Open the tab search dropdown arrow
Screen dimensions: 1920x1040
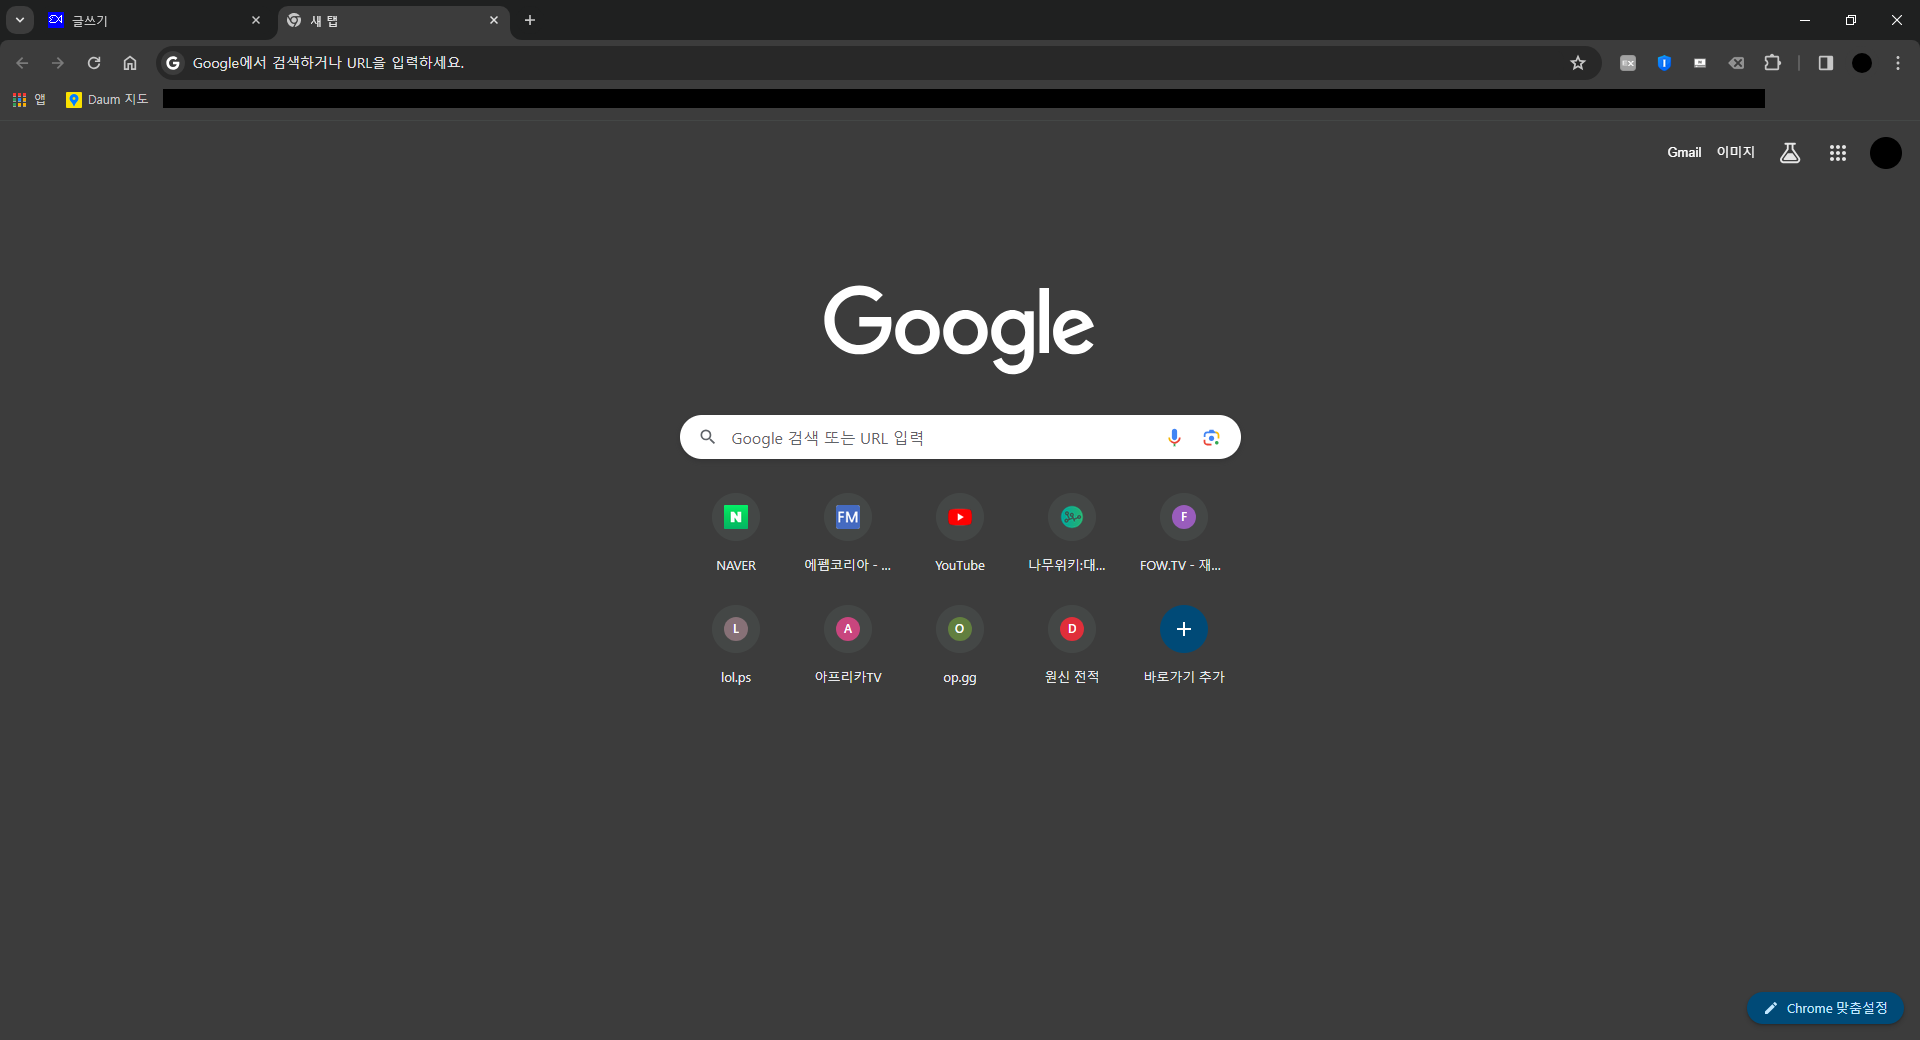click(x=19, y=20)
